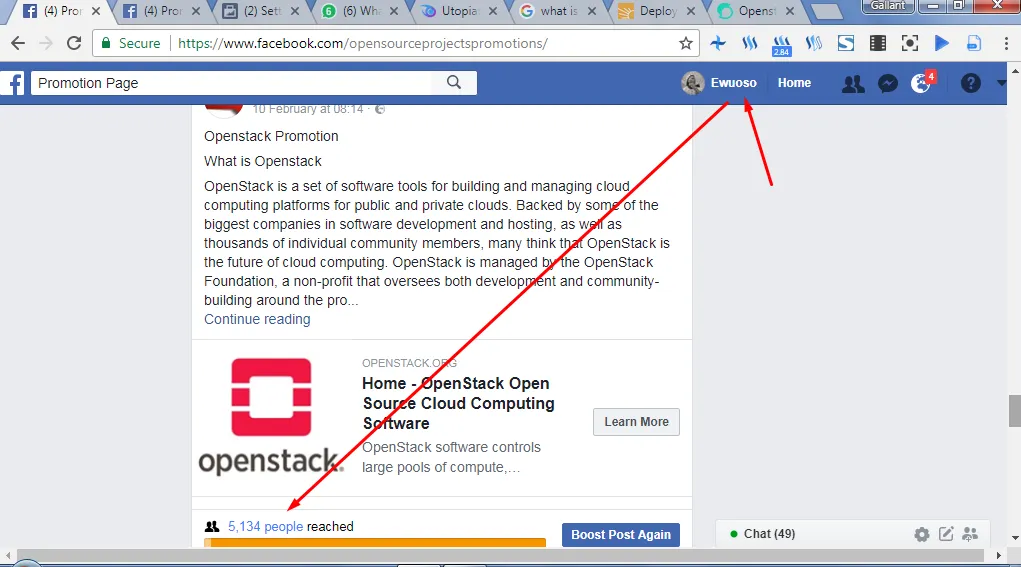Close the Deploy tab
1021x567 pixels.
[x=691, y=11]
